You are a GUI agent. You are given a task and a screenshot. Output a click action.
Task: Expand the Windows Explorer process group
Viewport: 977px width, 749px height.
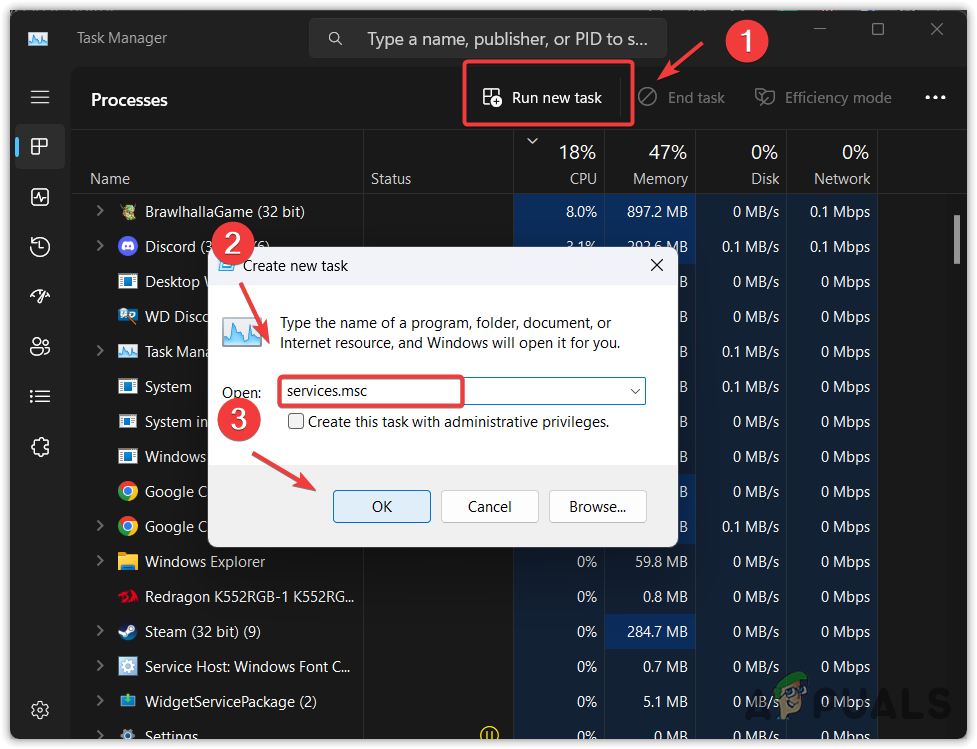100,561
